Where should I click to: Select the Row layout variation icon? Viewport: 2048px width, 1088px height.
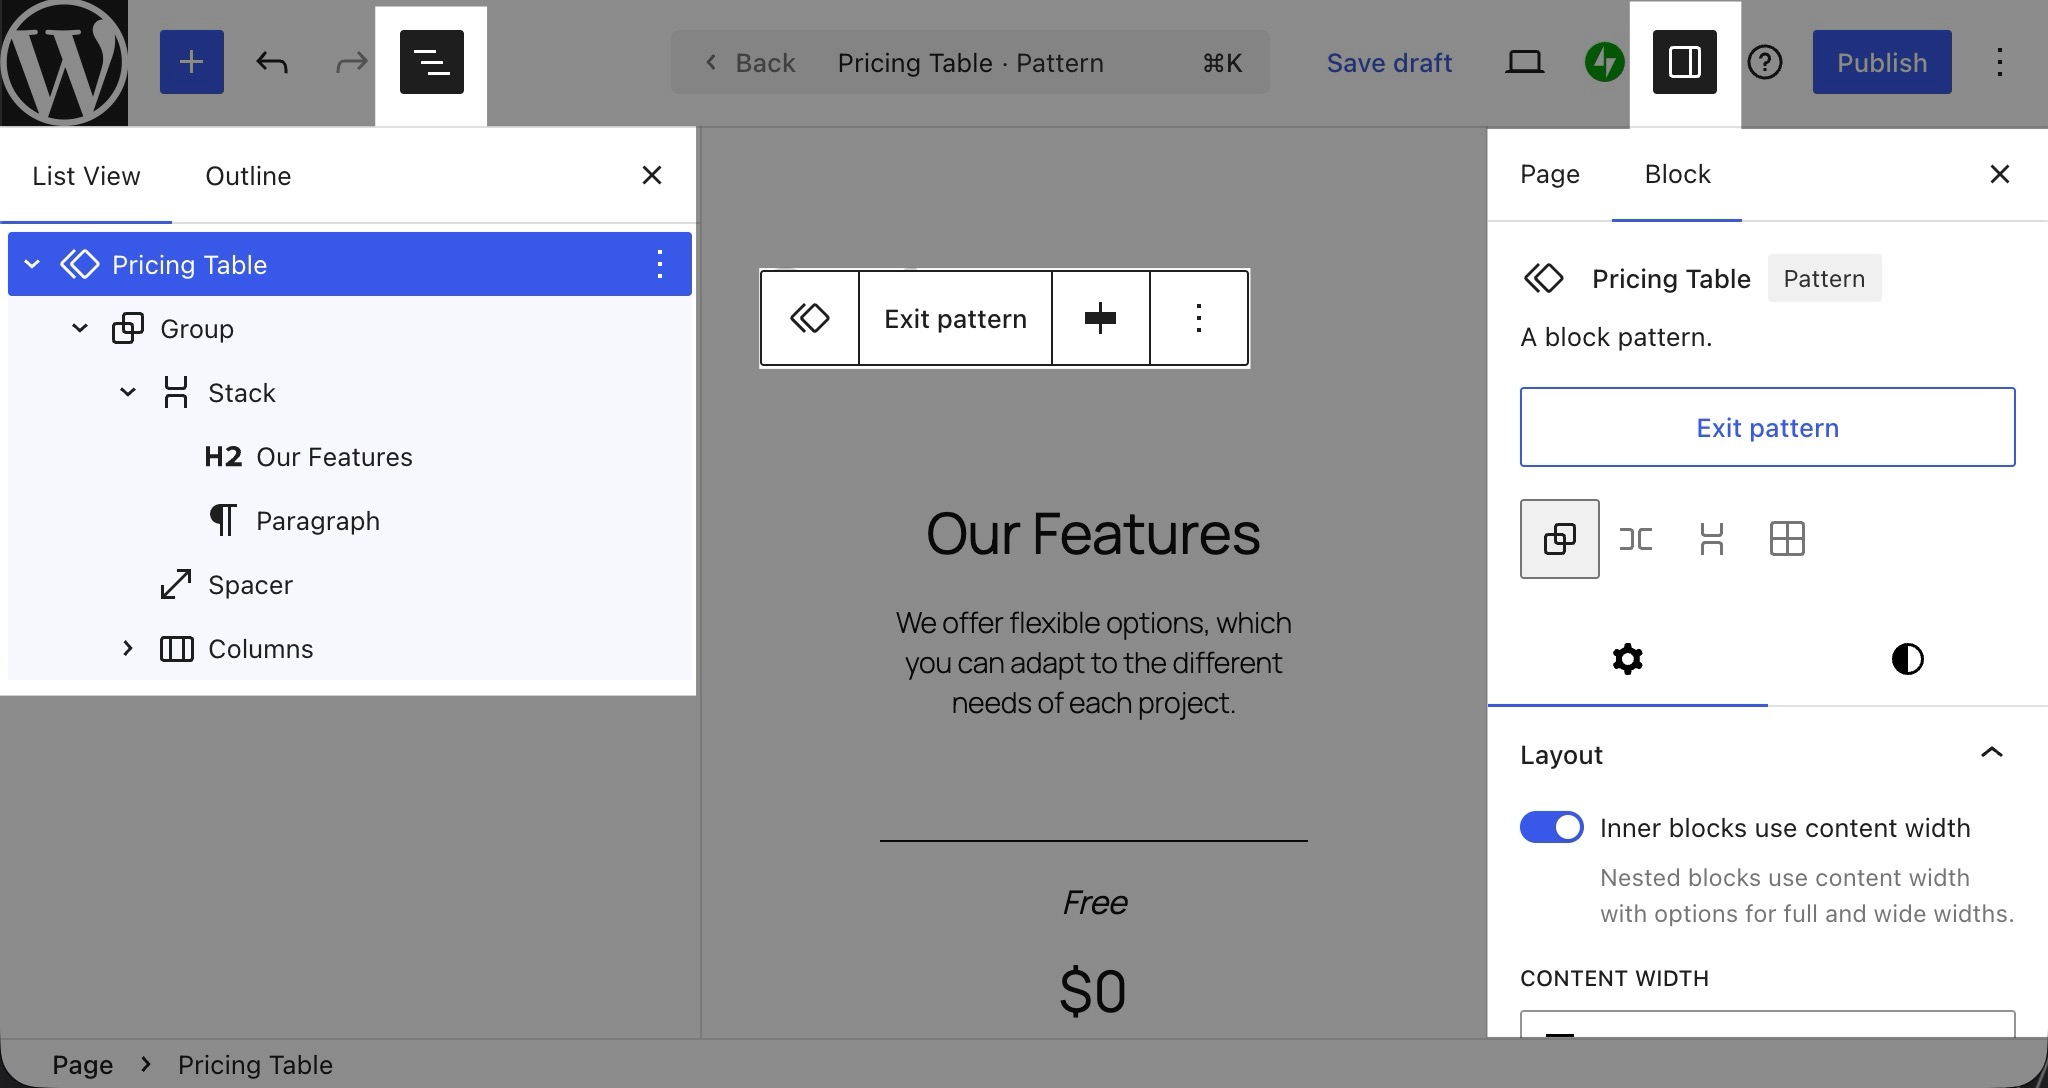pos(1636,539)
